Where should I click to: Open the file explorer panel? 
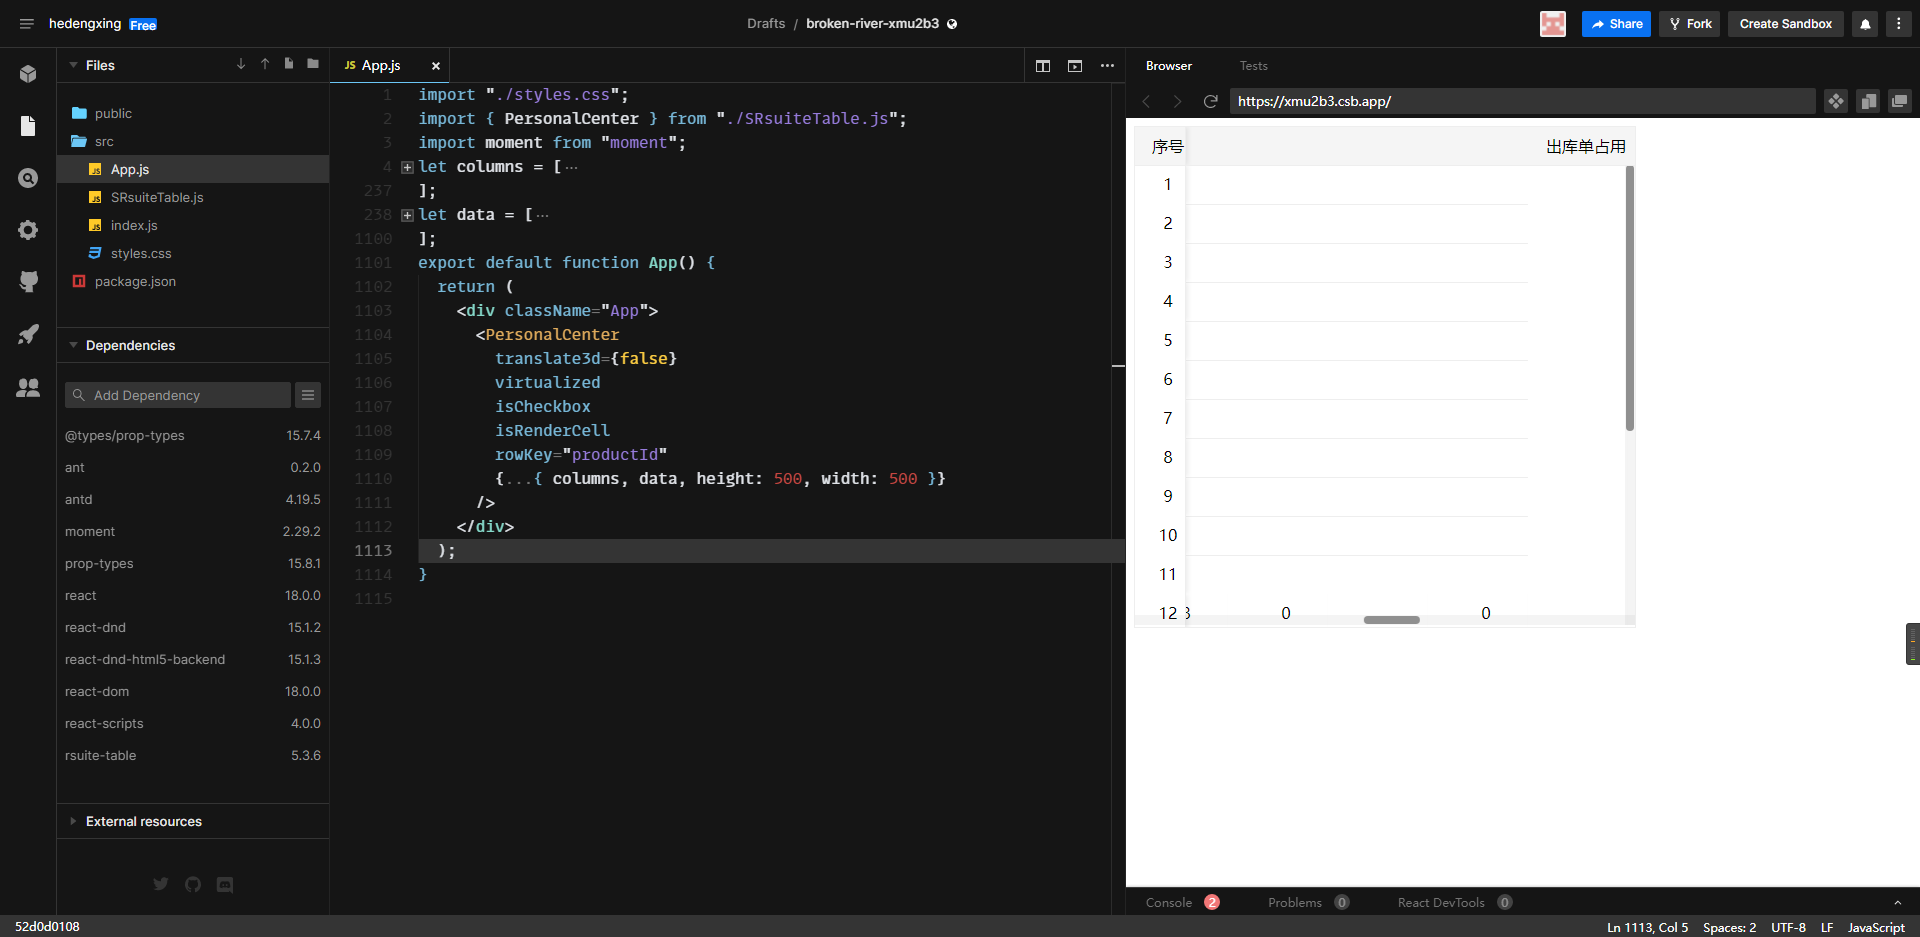click(28, 127)
